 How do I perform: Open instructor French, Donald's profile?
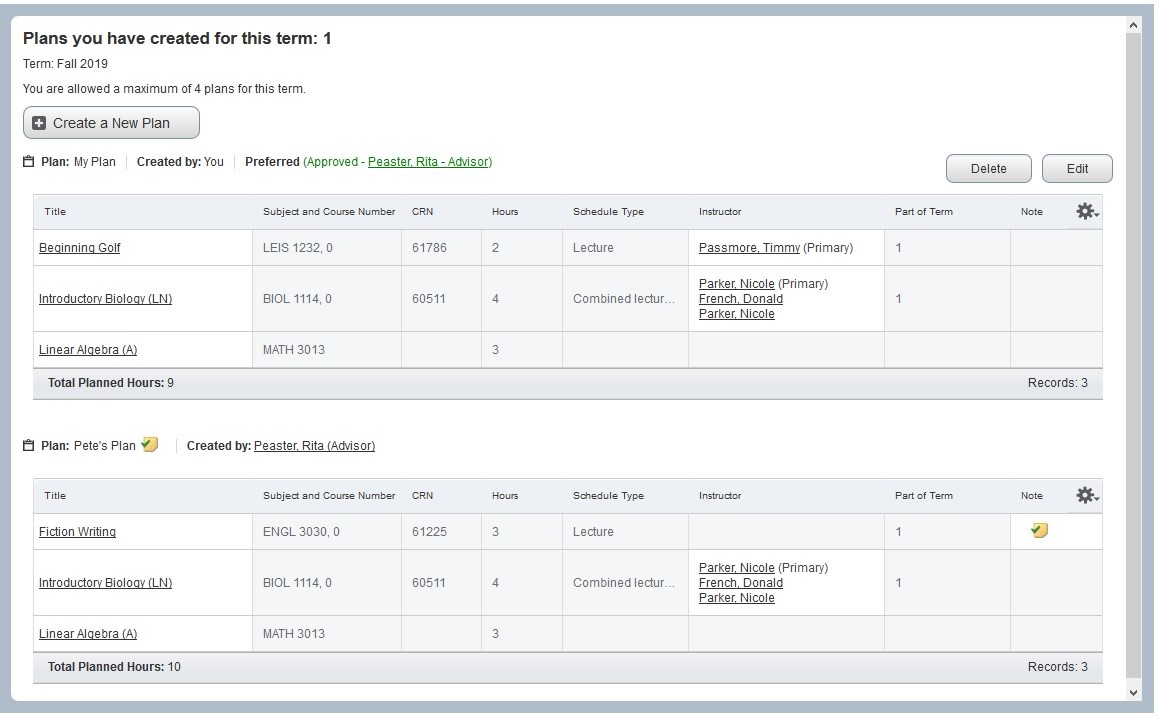click(x=739, y=298)
